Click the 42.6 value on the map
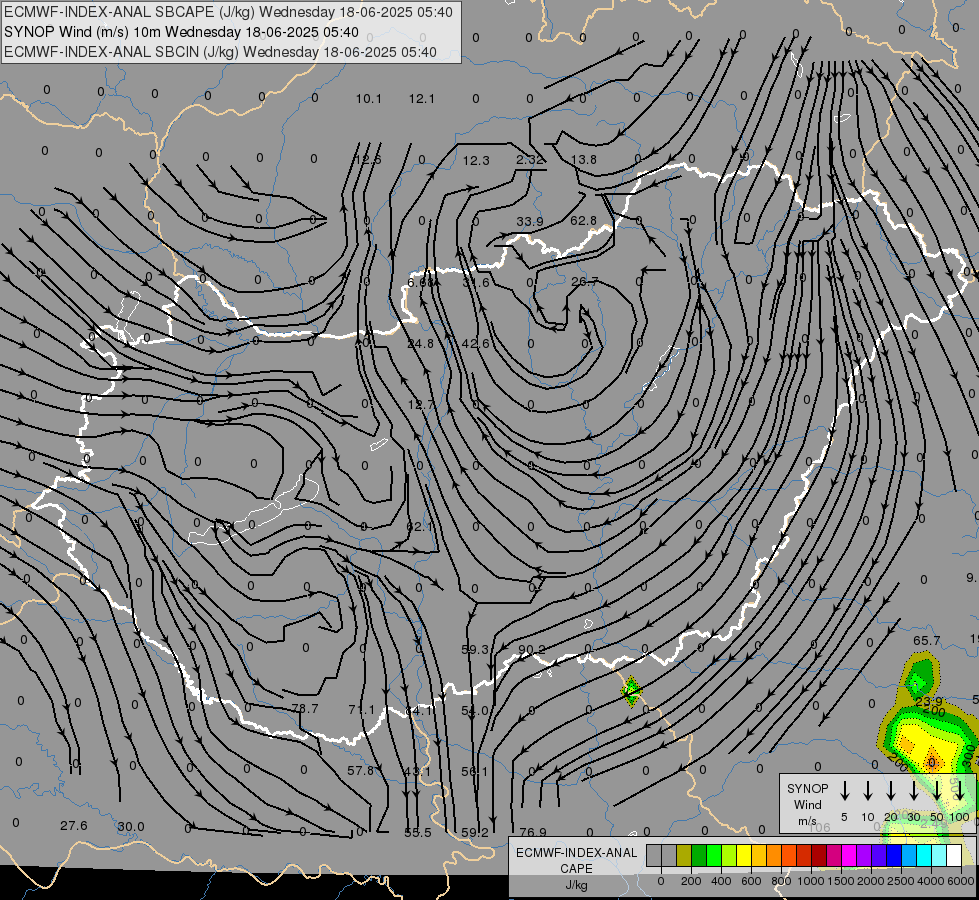 click(x=475, y=343)
